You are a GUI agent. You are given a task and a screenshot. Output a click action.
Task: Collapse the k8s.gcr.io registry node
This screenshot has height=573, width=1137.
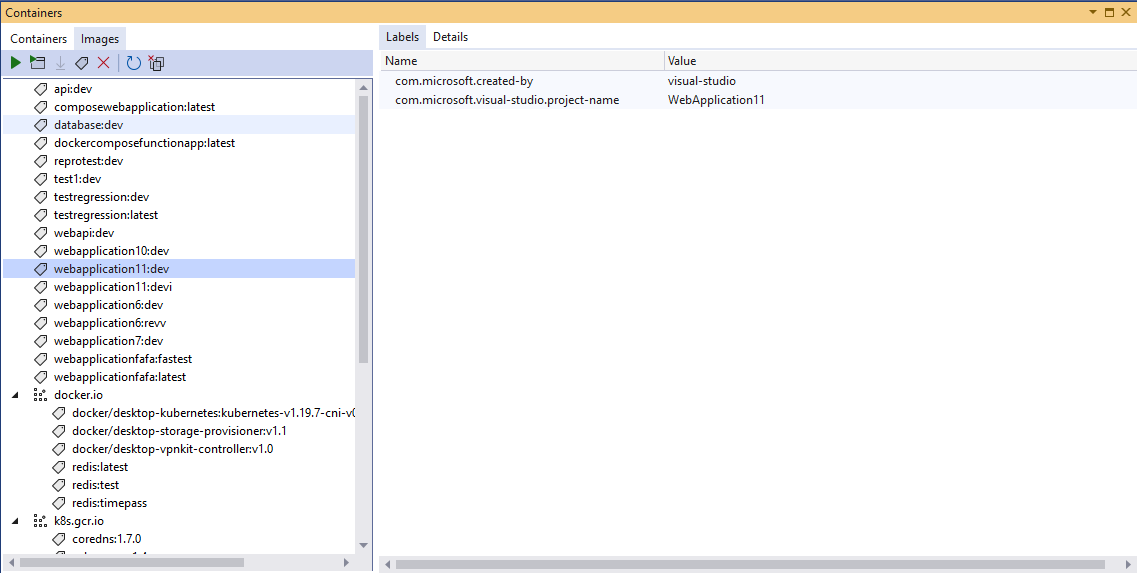click(x=15, y=521)
